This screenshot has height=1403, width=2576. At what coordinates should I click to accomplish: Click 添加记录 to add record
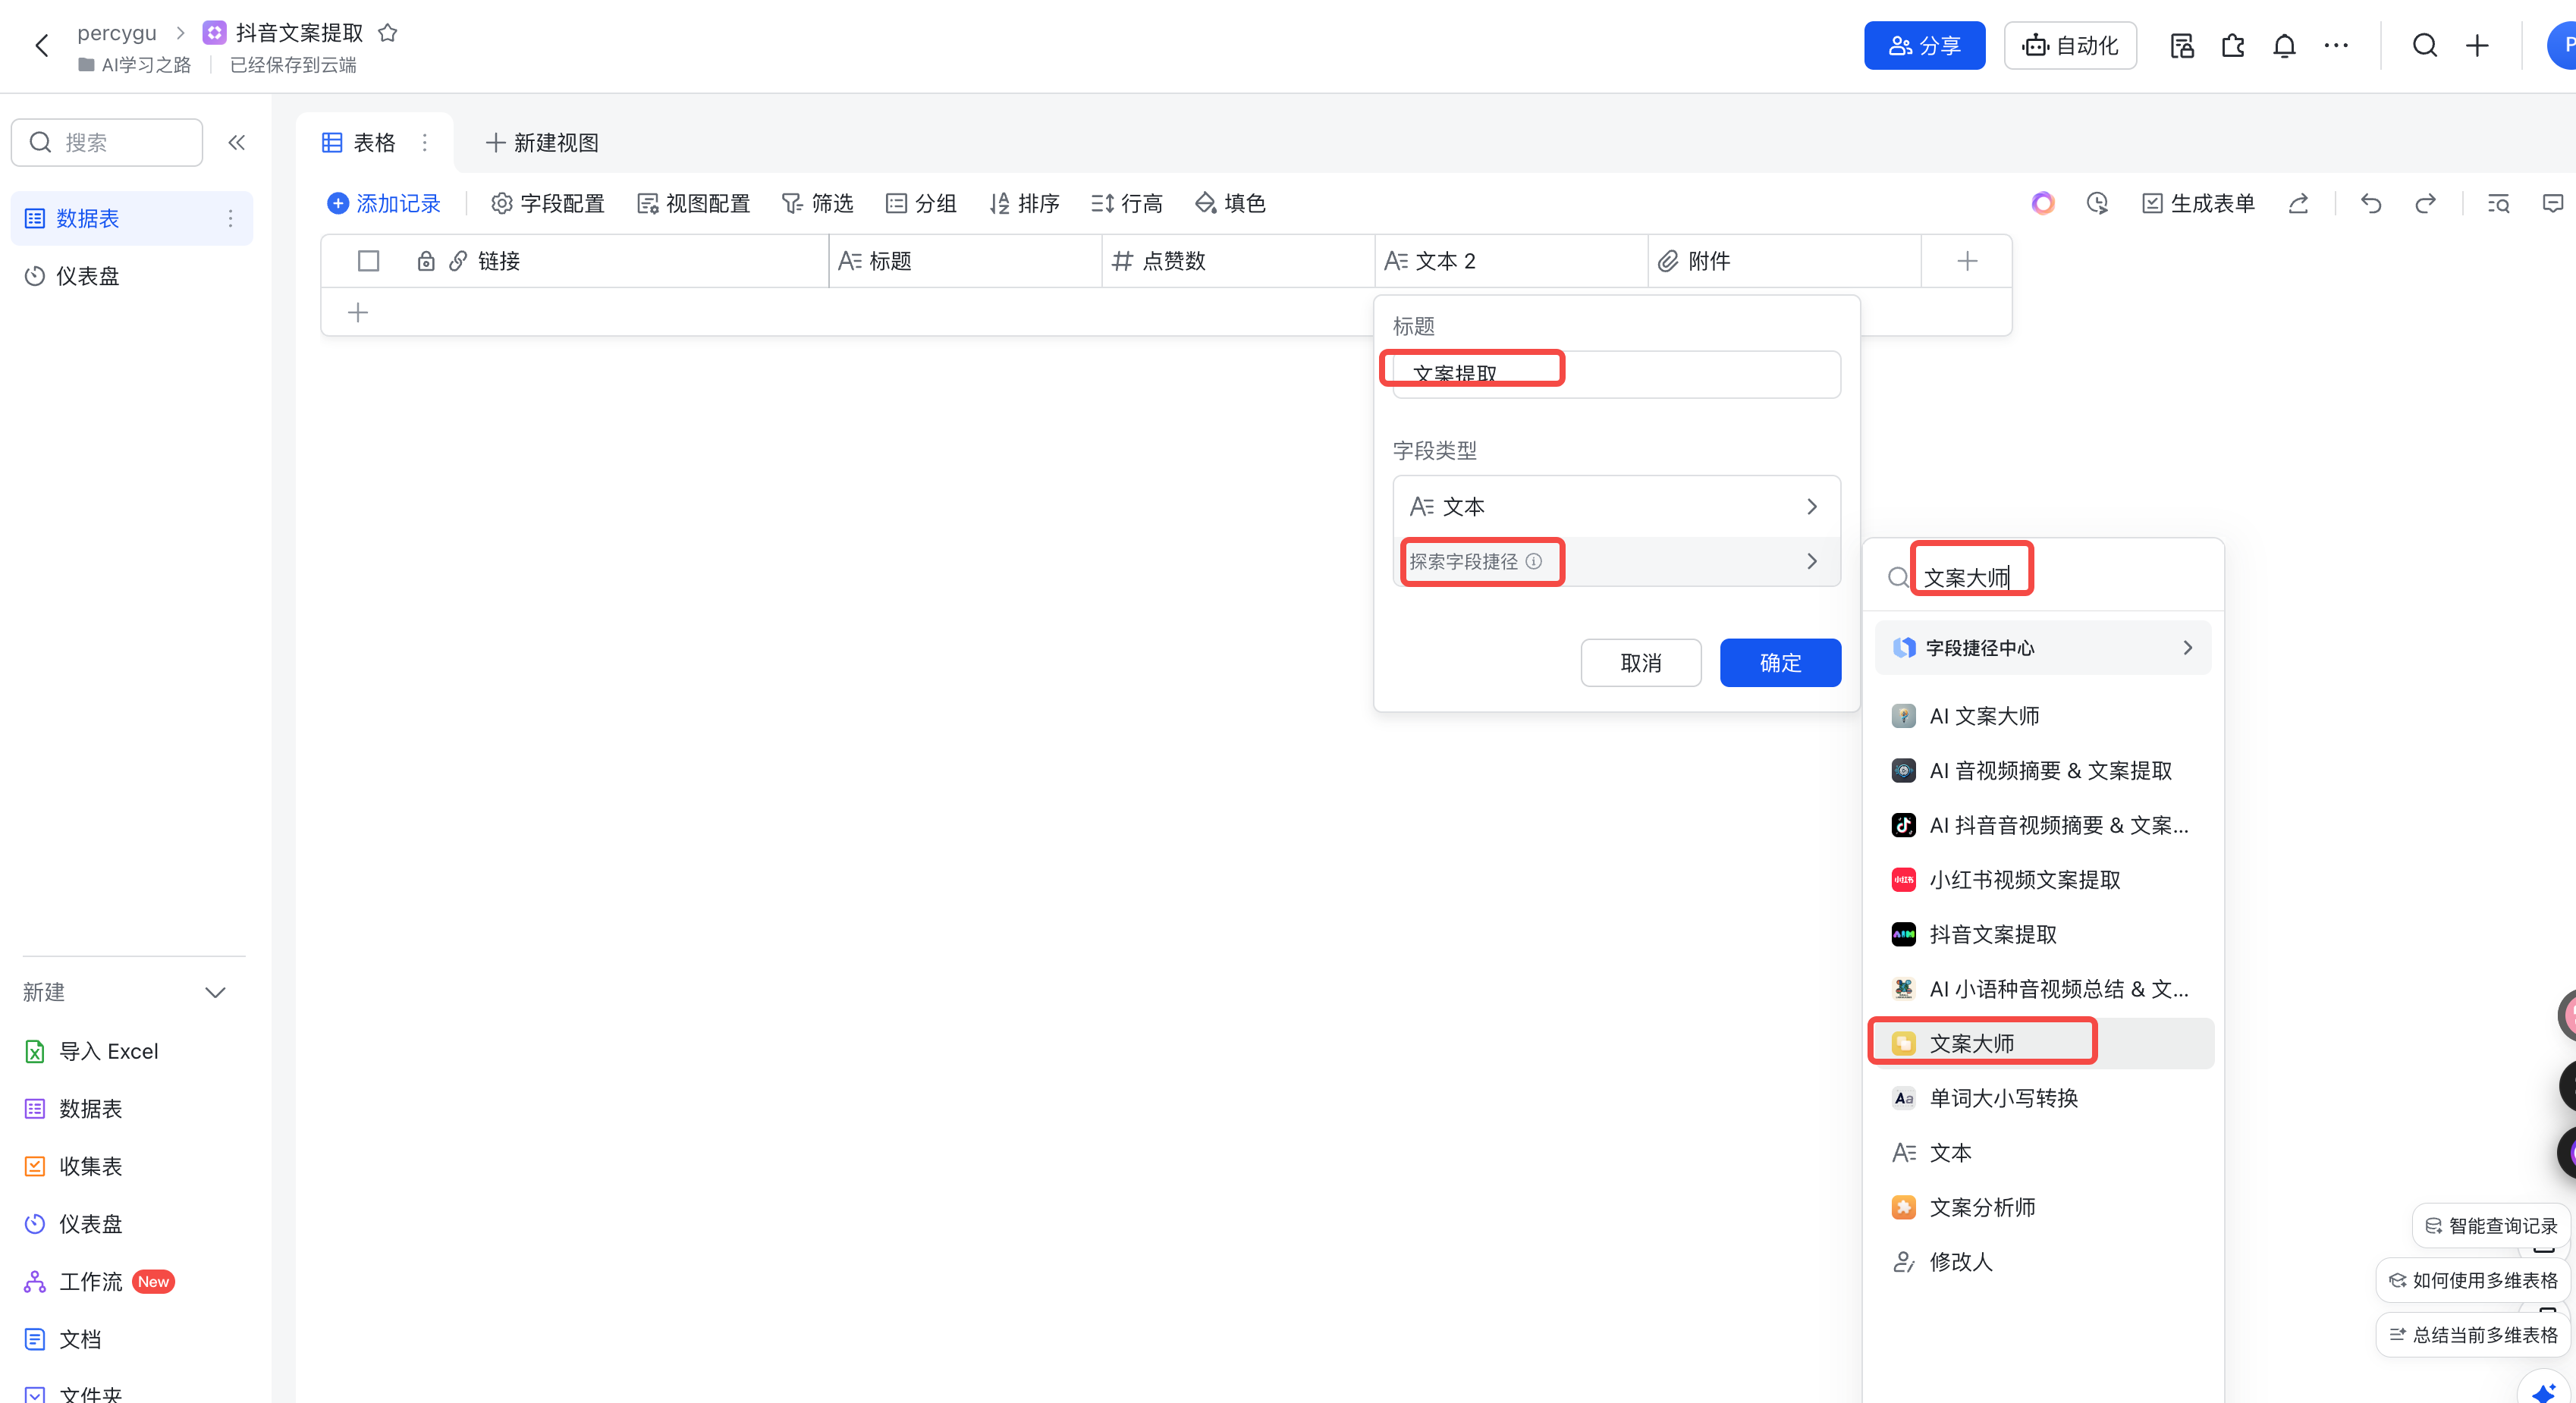point(384,204)
